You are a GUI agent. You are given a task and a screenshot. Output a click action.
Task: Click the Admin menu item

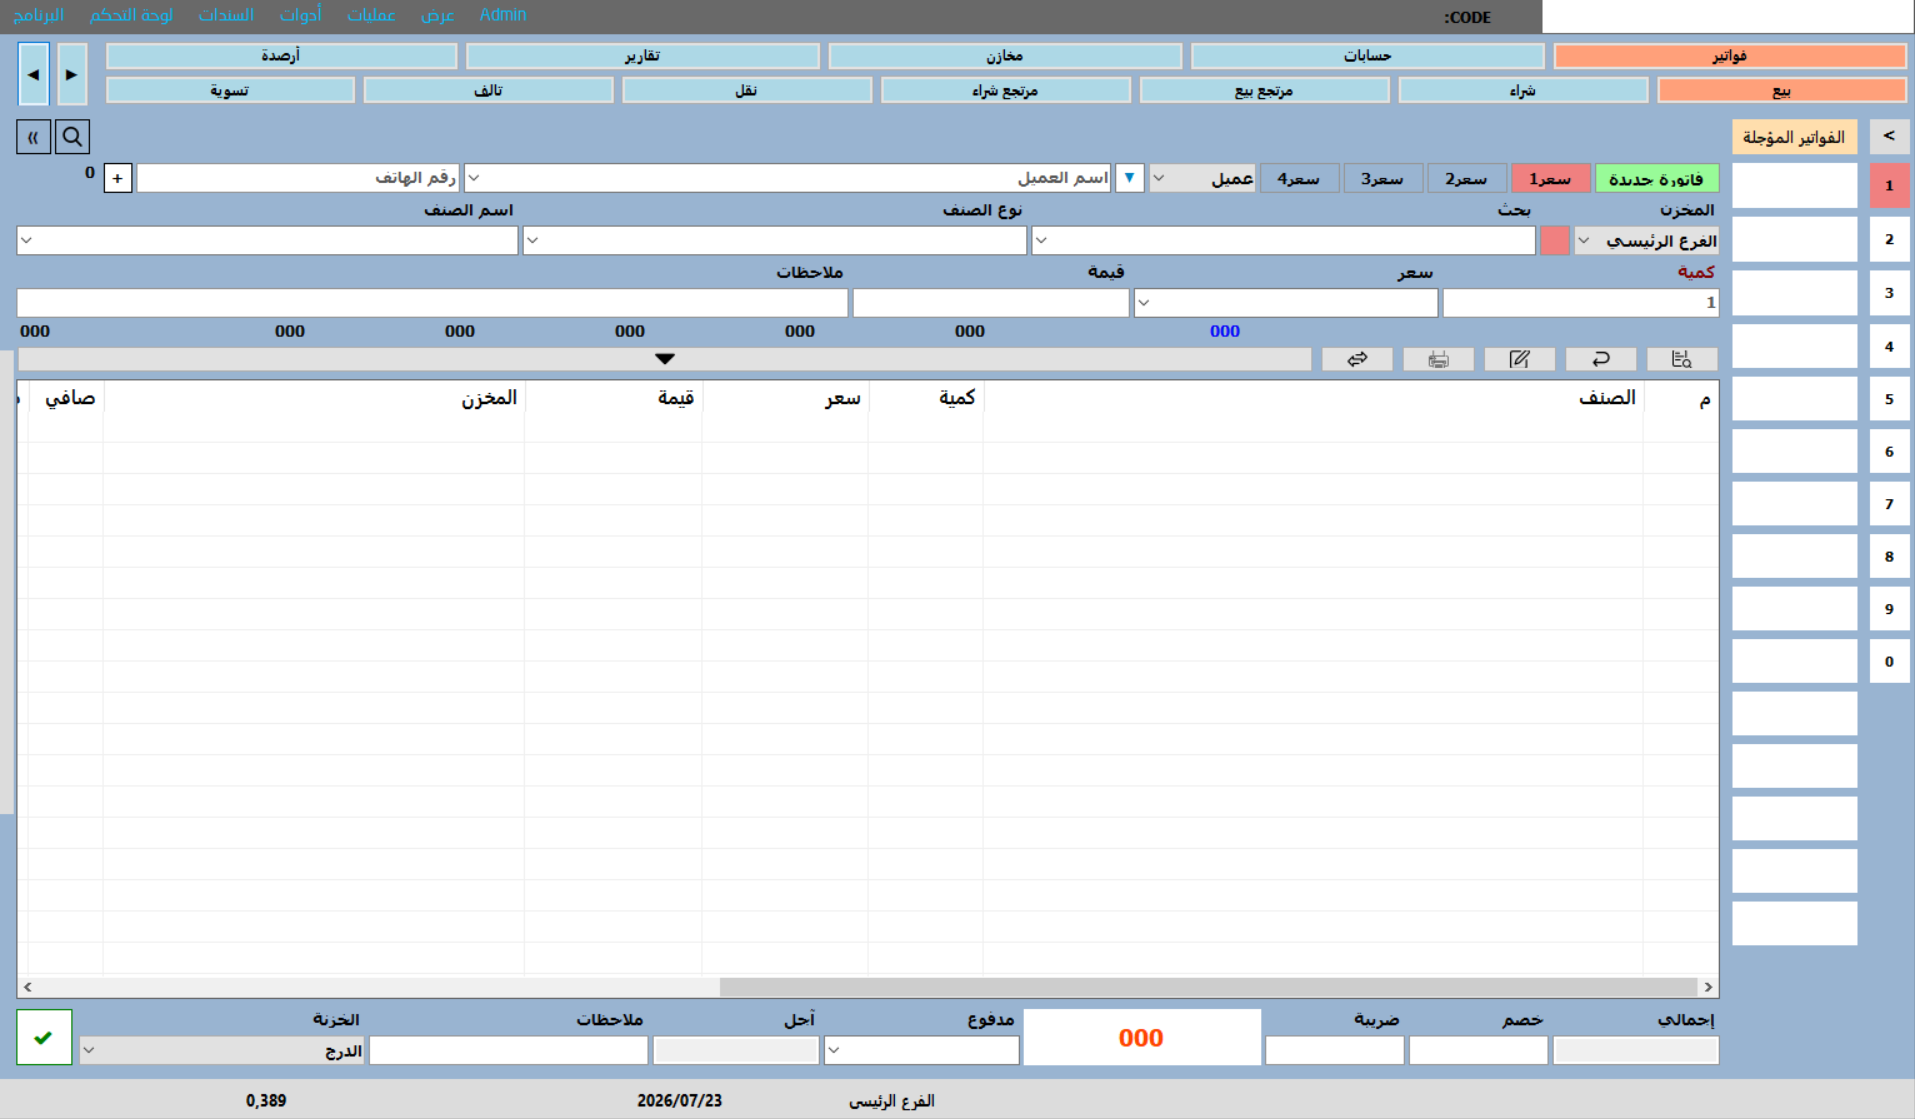tap(502, 15)
